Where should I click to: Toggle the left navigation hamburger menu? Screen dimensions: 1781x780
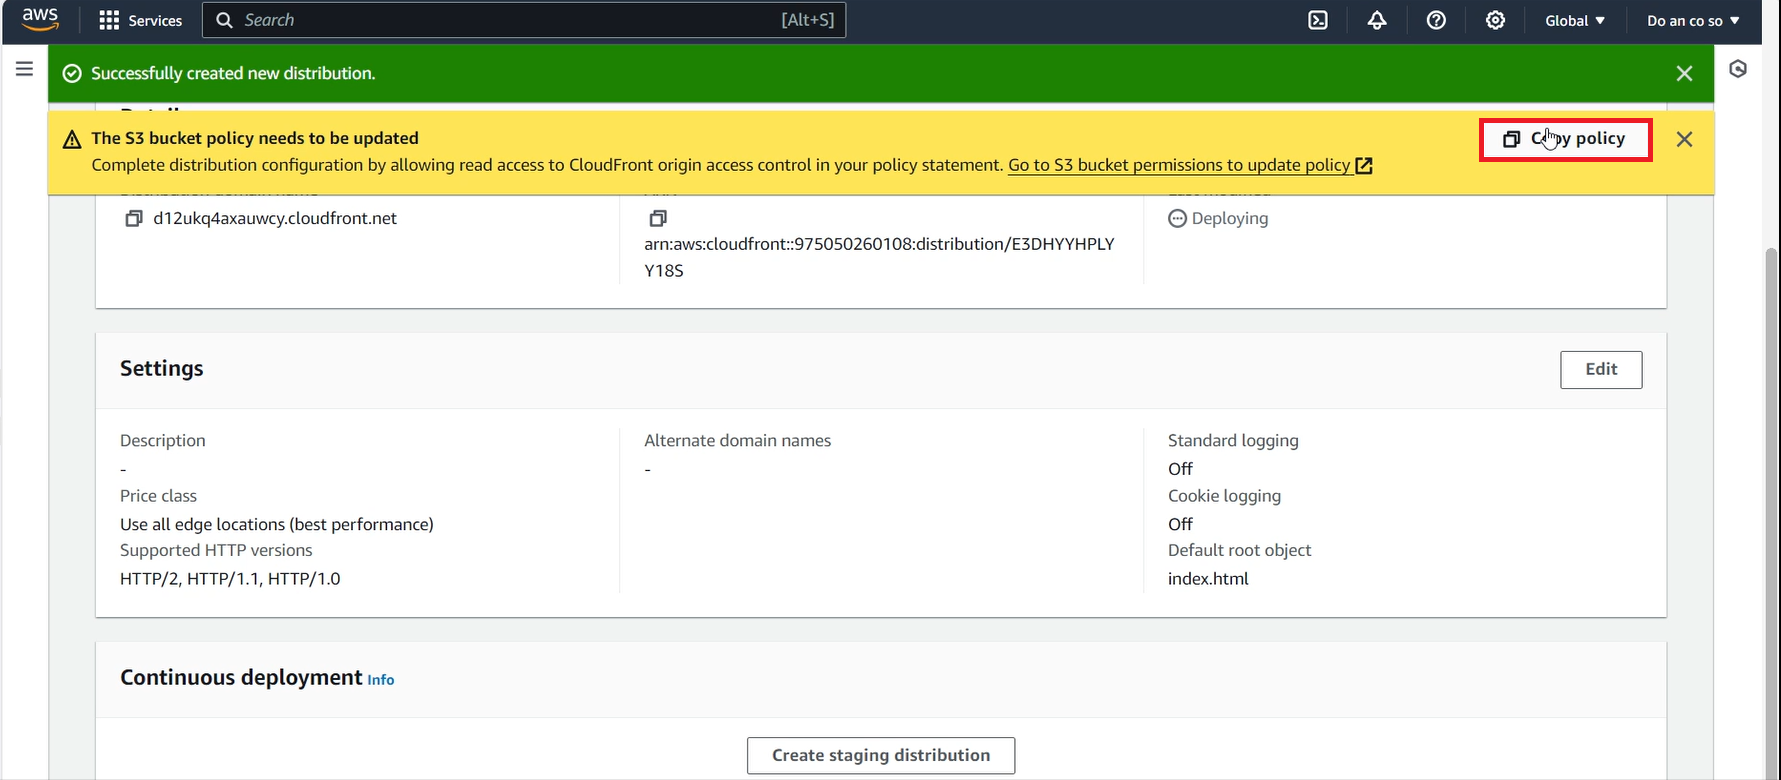point(25,68)
